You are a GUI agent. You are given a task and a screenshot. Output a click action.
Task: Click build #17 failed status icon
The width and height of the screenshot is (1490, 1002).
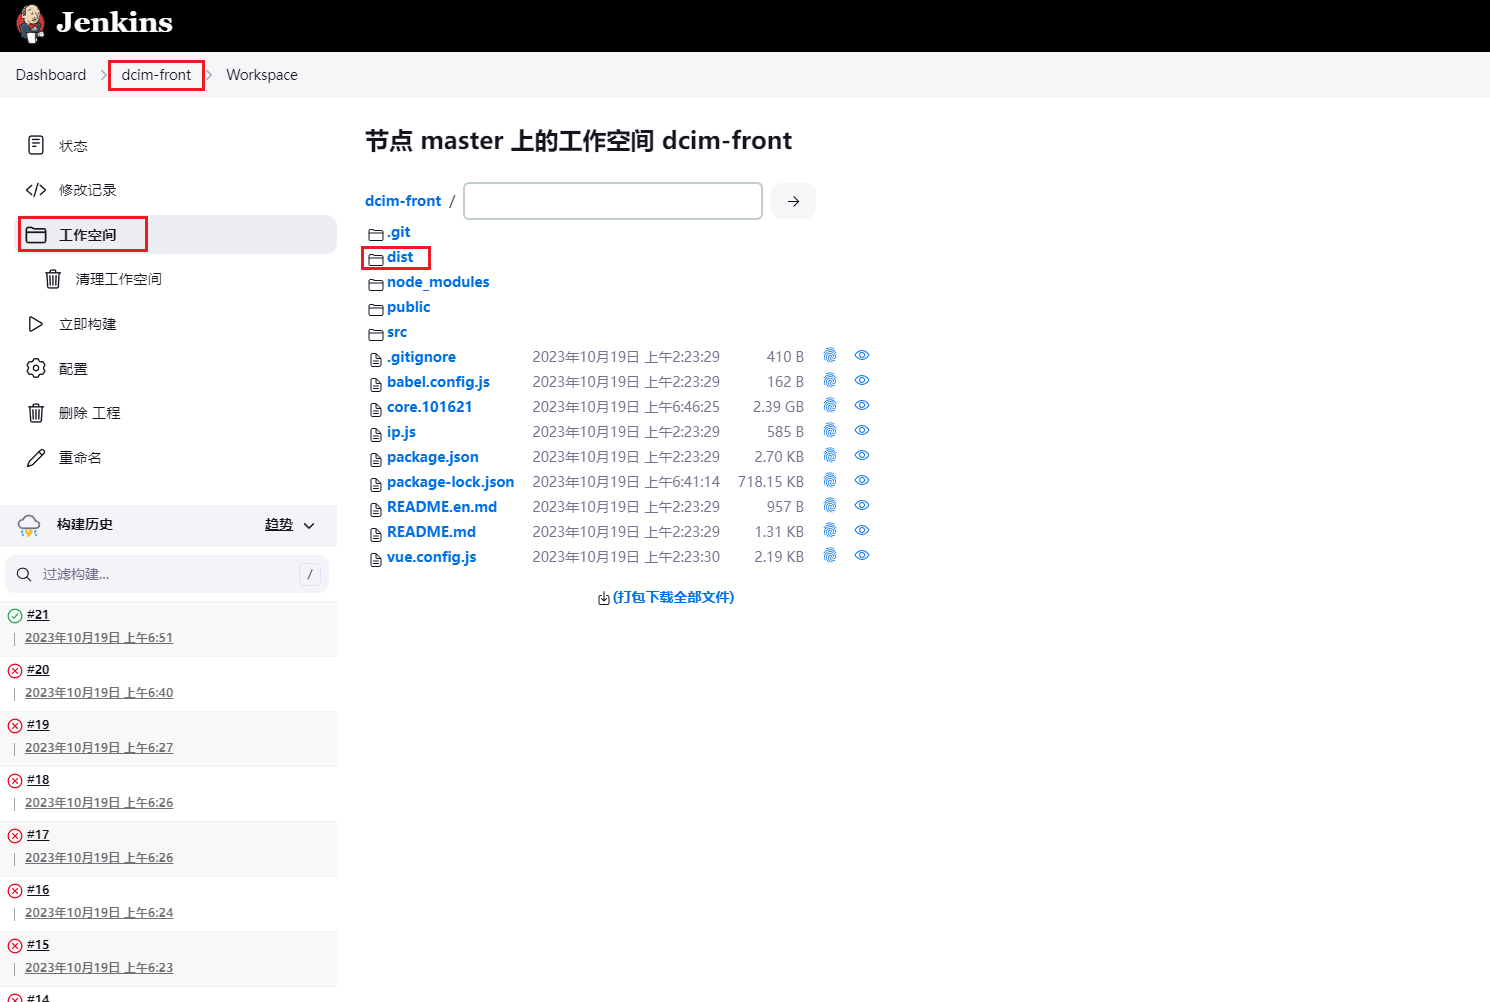coord(15,836)
